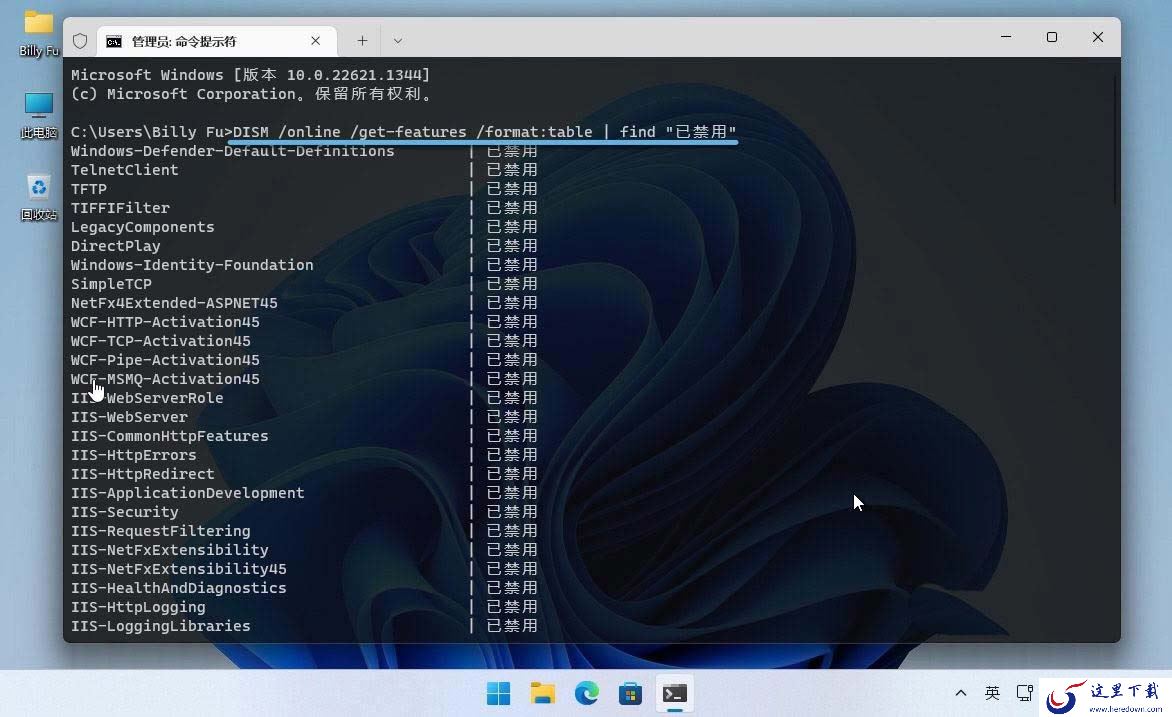Screen dimensions: 1172x717
Task: Click the display network tray icon
Action: 1024,693
